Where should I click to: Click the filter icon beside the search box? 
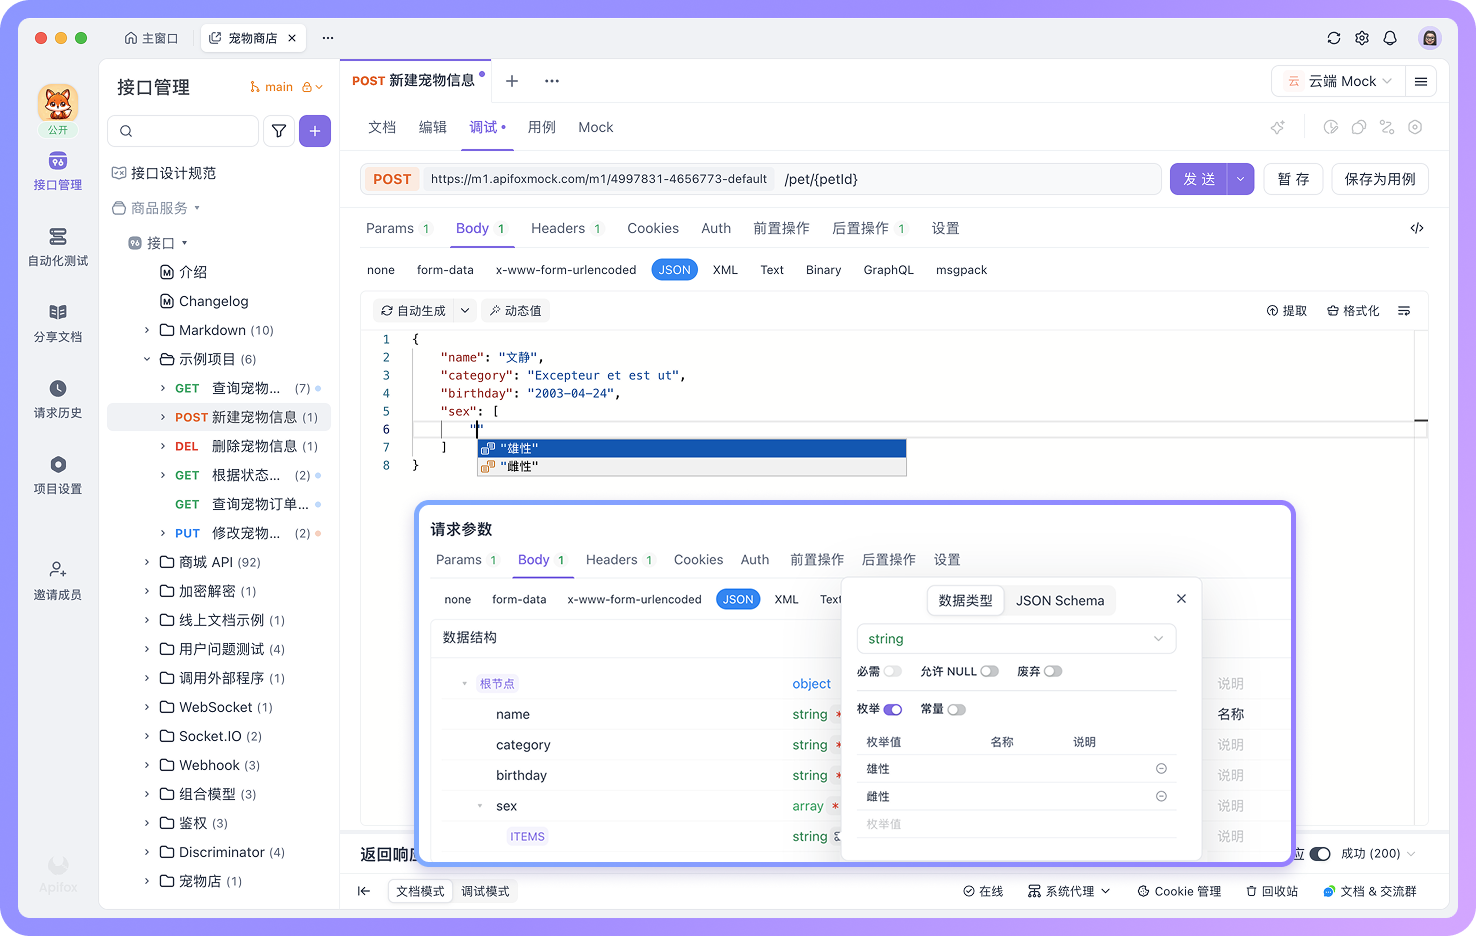(279, 131)
